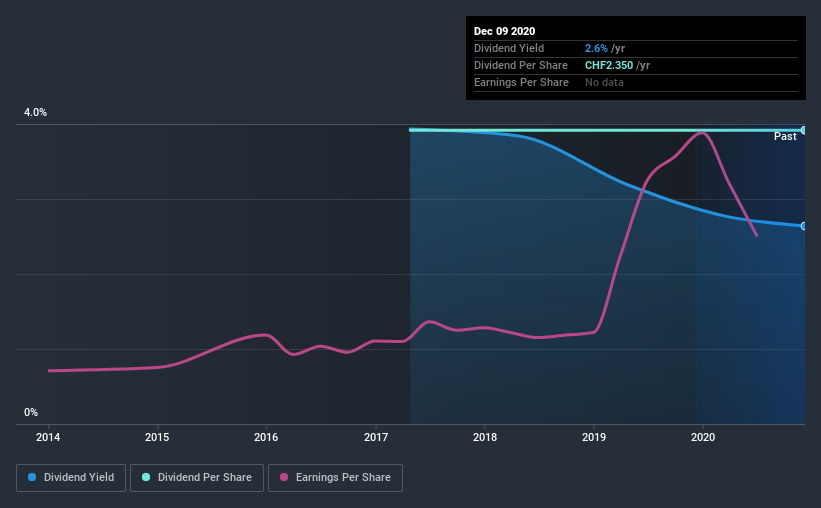Select 2017 on the time axis
Screen dimensions: 821x508
coord(376,437)
